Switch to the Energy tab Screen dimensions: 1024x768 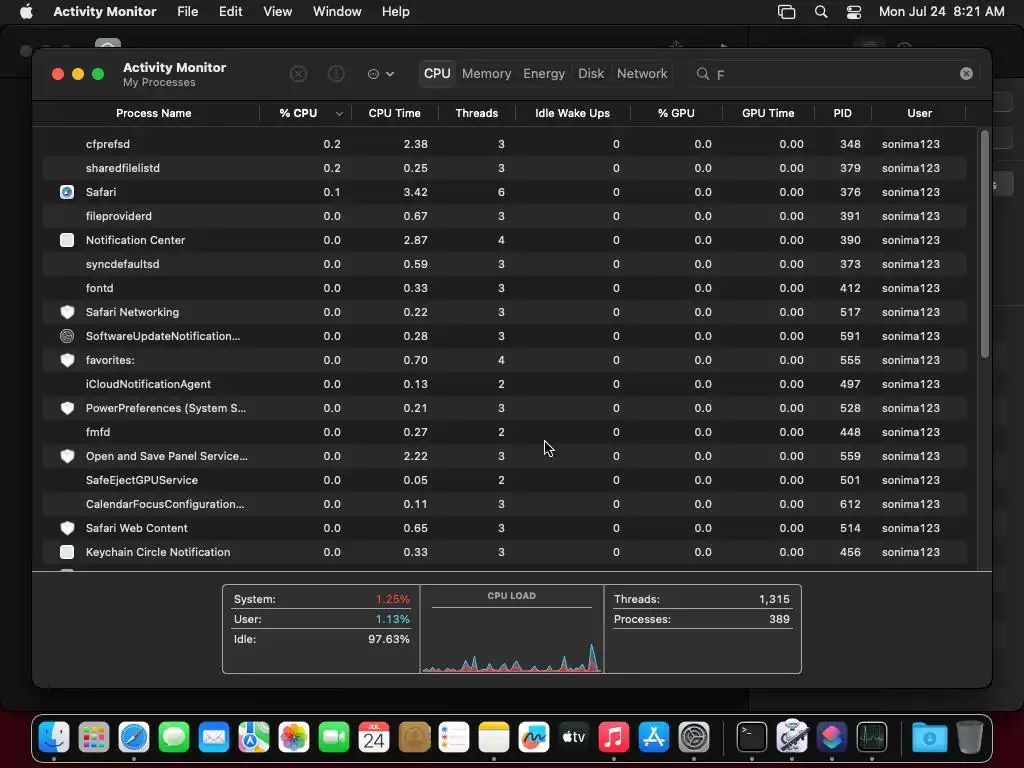[x=543, y=74]
